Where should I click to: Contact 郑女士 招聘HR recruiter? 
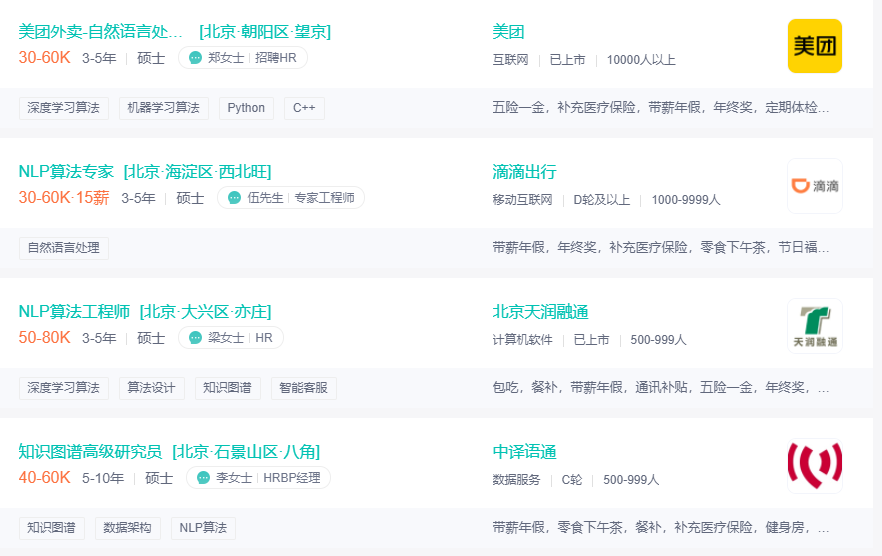(x=243, y=57)
